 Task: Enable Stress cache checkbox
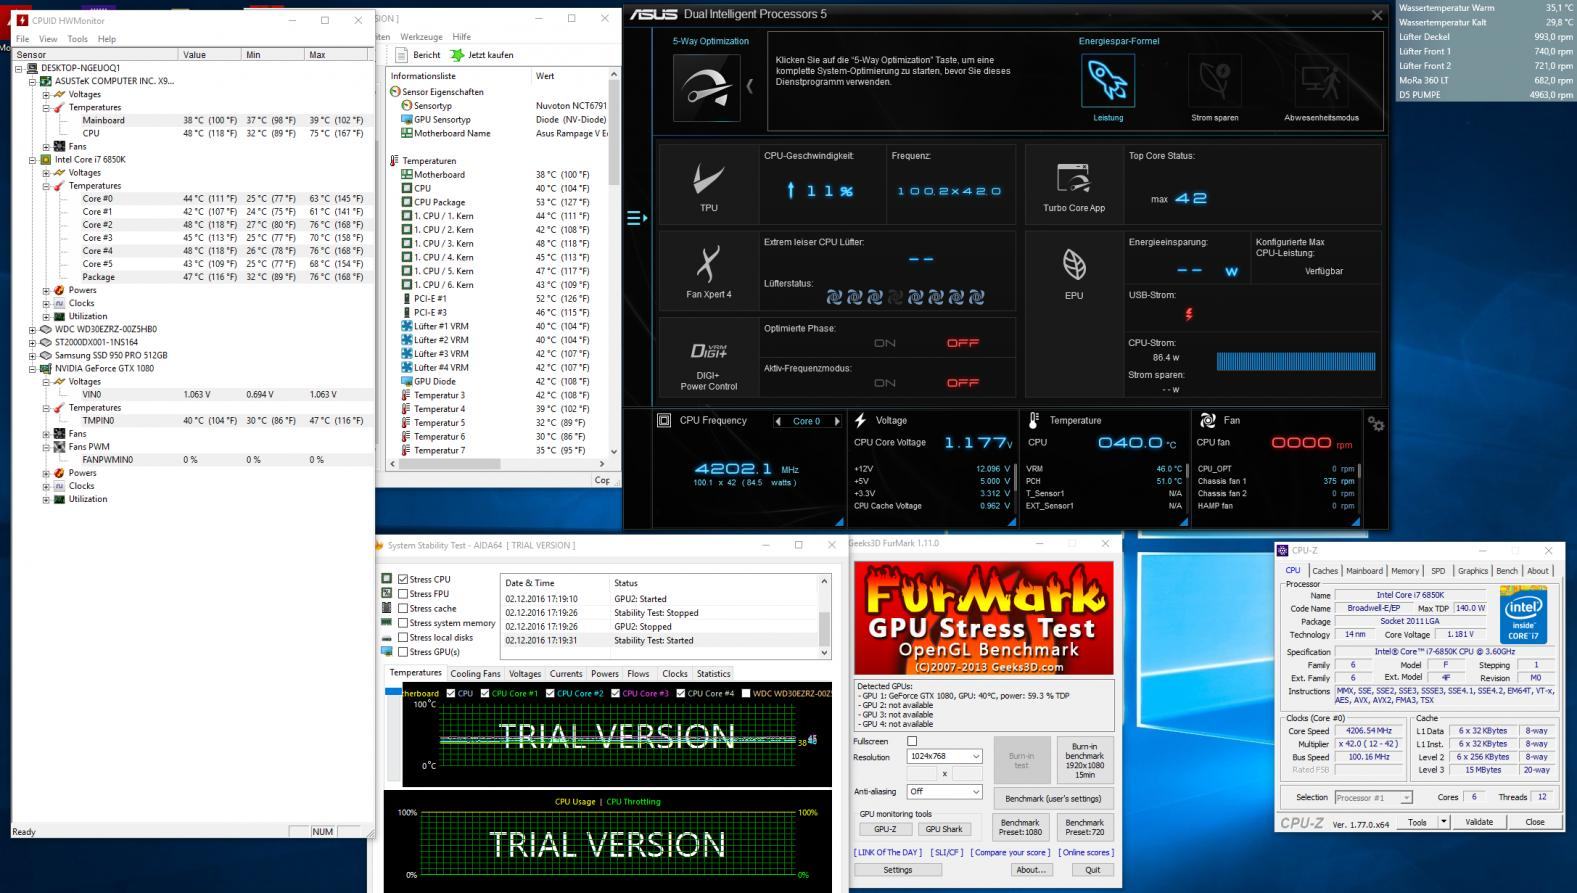[x=403, y=608]
